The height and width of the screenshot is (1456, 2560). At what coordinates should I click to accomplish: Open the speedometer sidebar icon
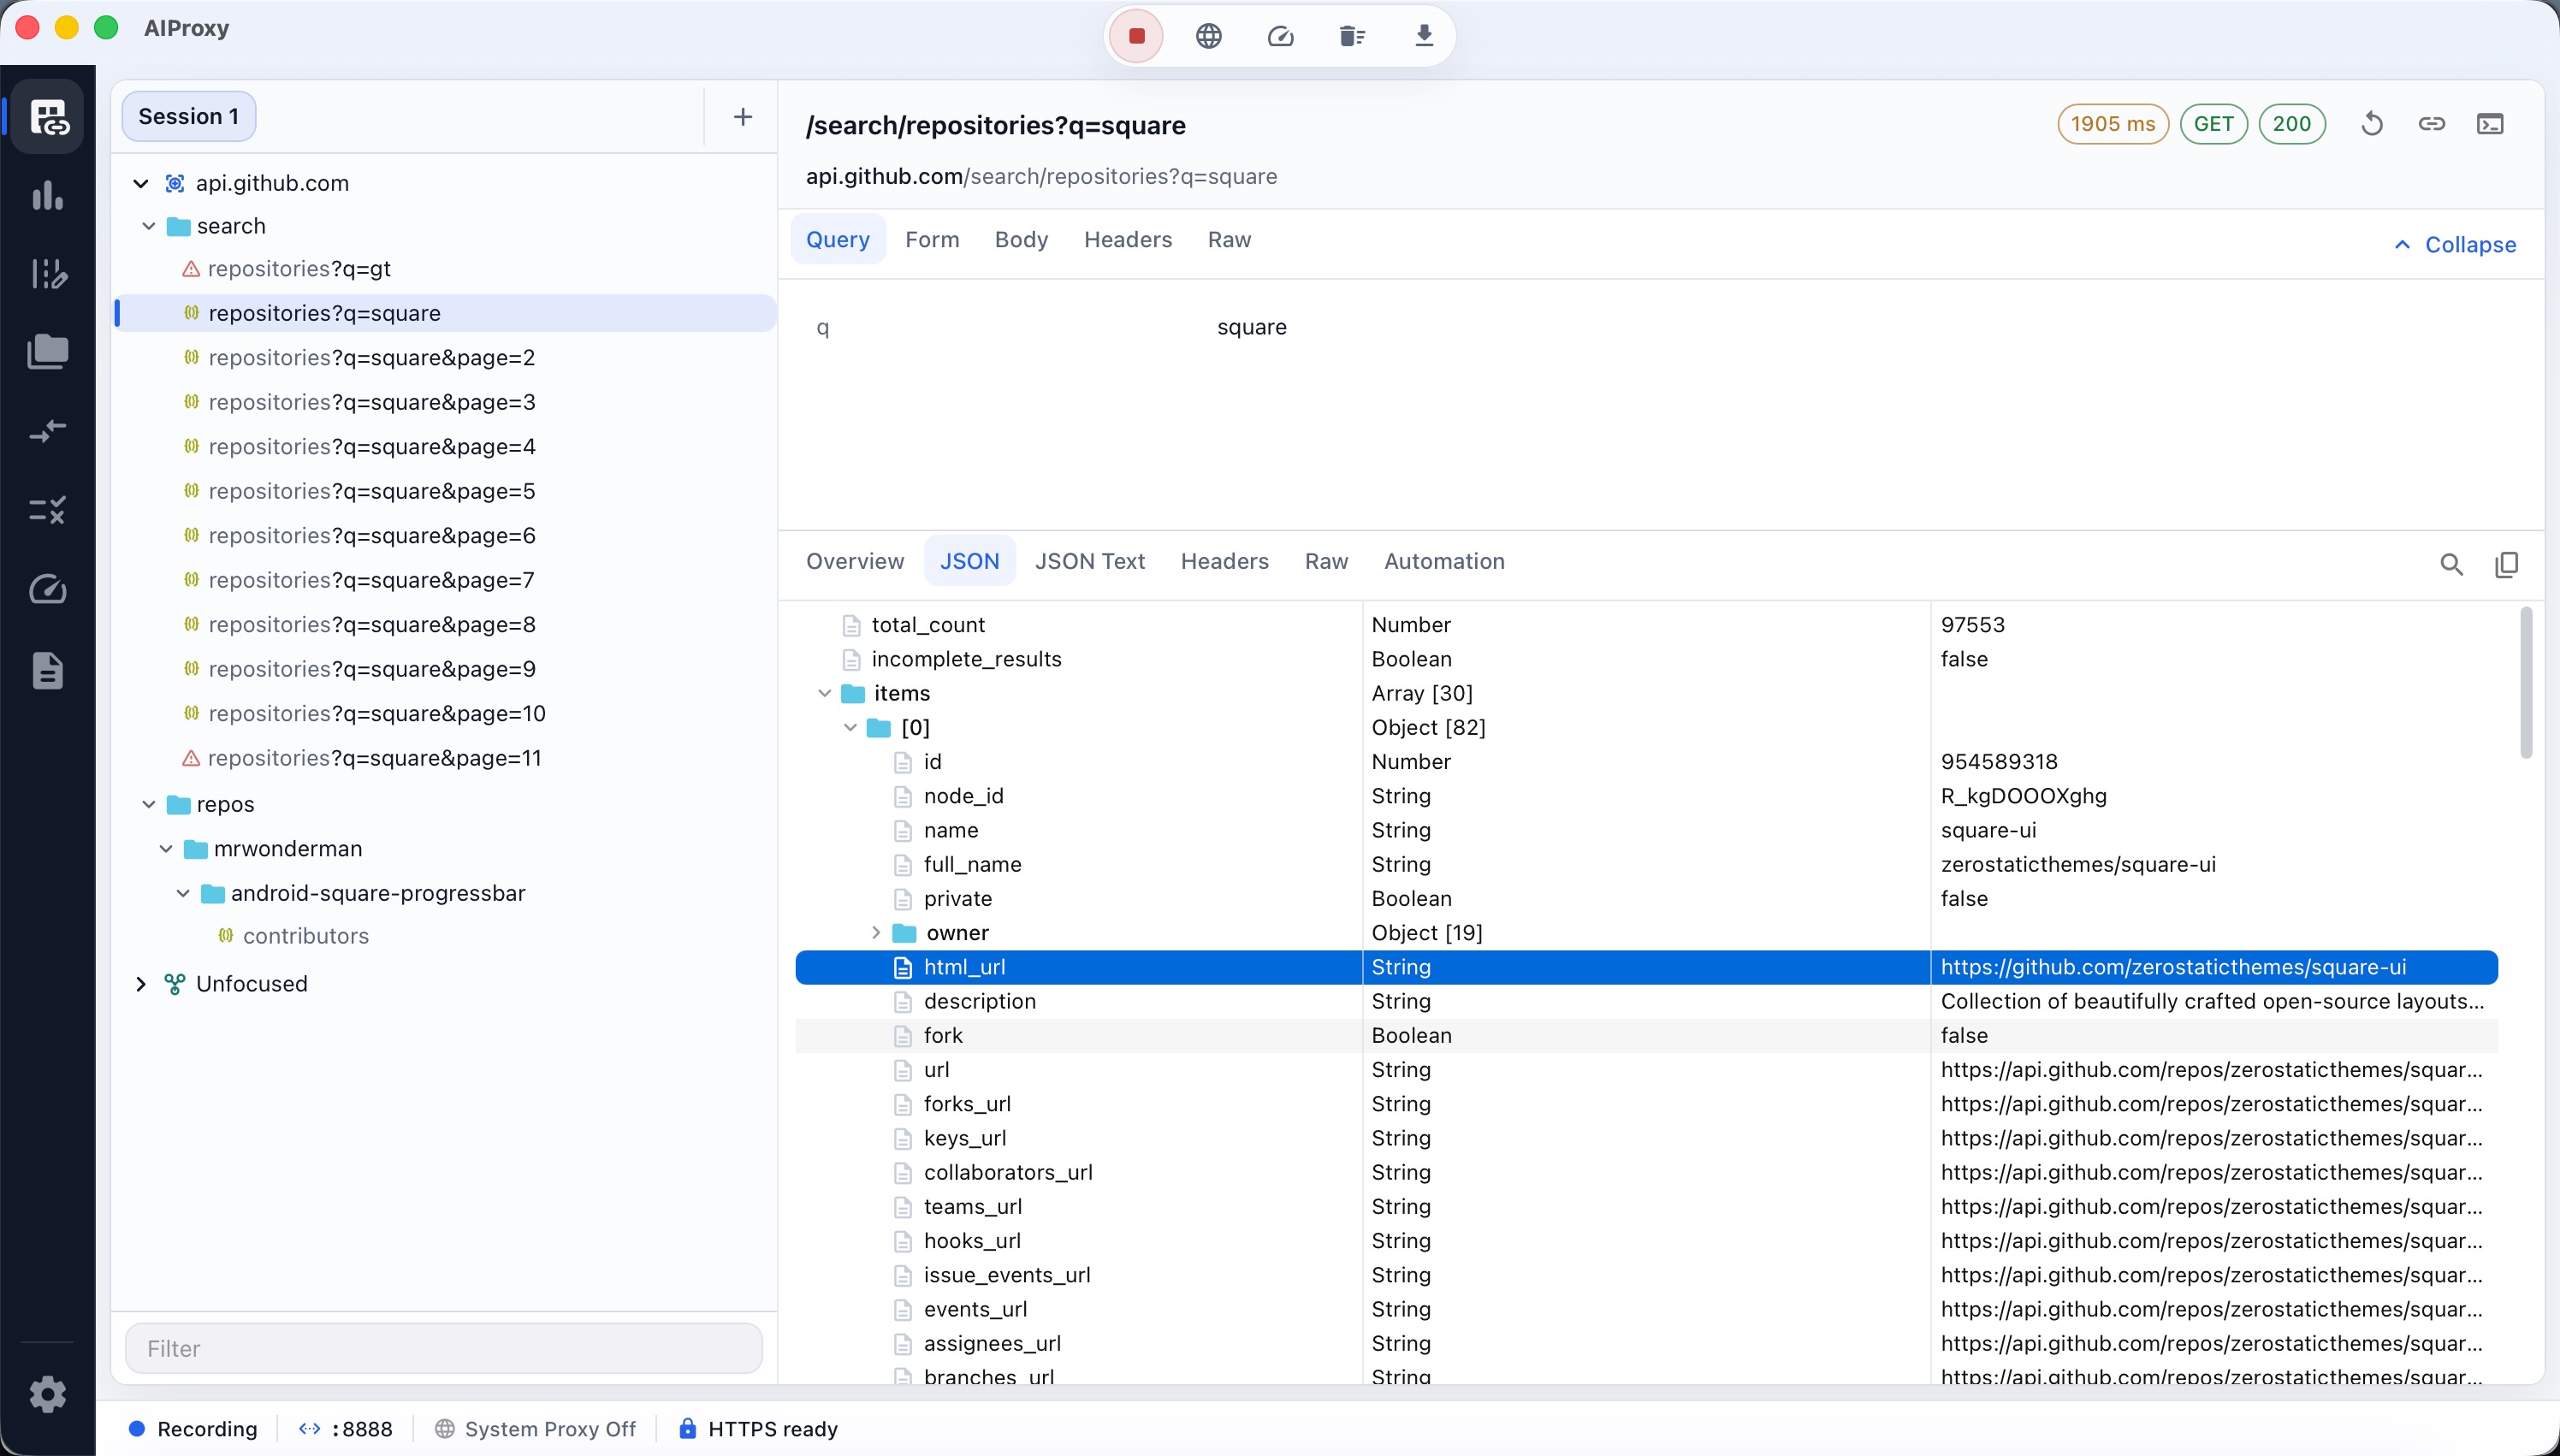(x=48, y=590)
